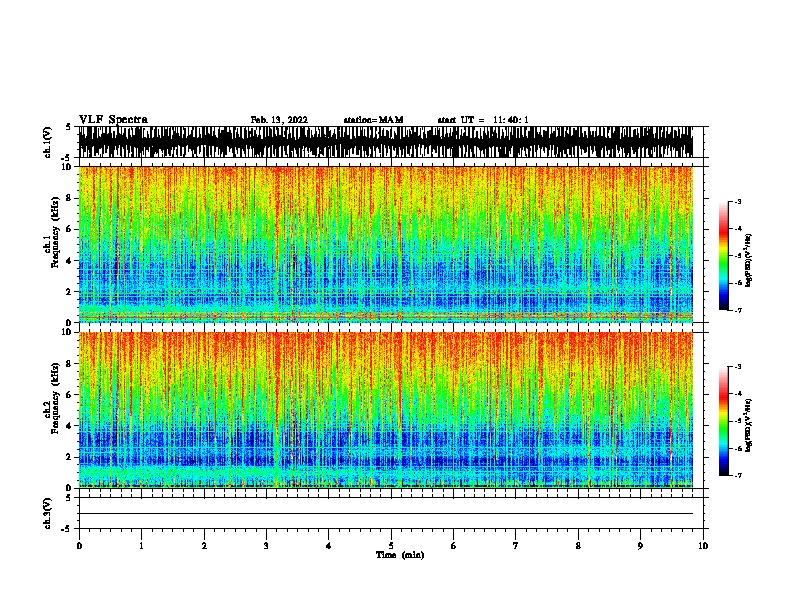Click the '8' kHz tick on ch.1 axis
792x612 pixels.
pos(70,198)
